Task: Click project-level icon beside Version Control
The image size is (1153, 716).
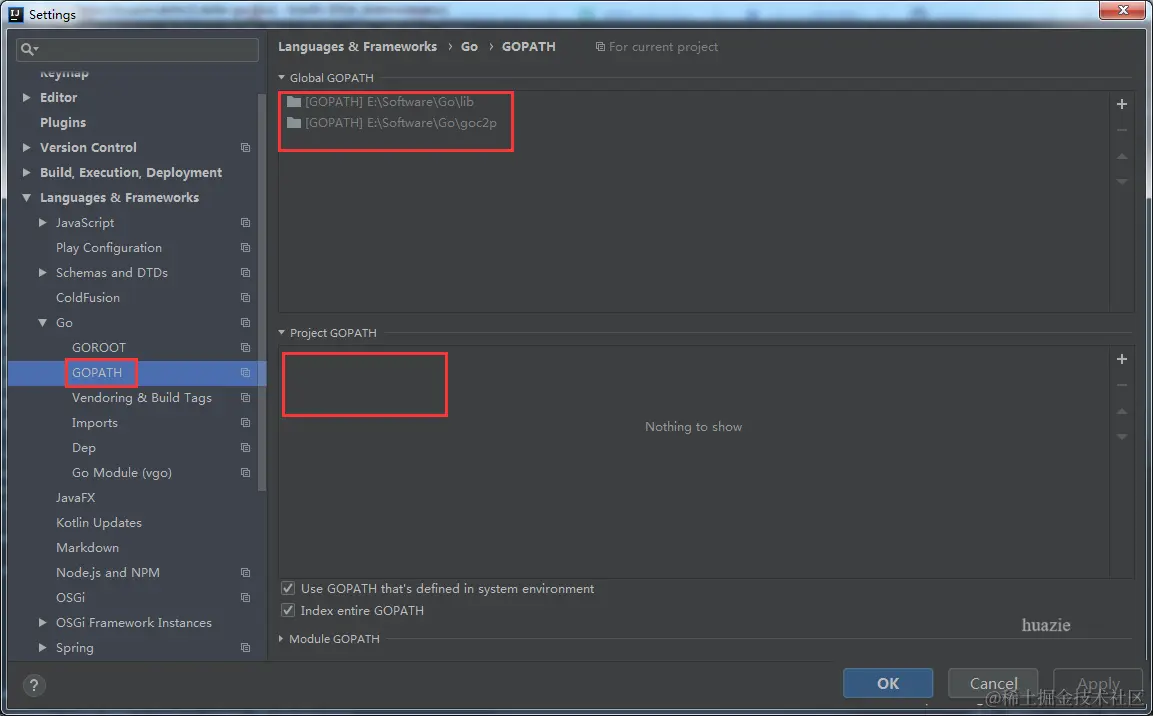Action: tap(246, 148)
